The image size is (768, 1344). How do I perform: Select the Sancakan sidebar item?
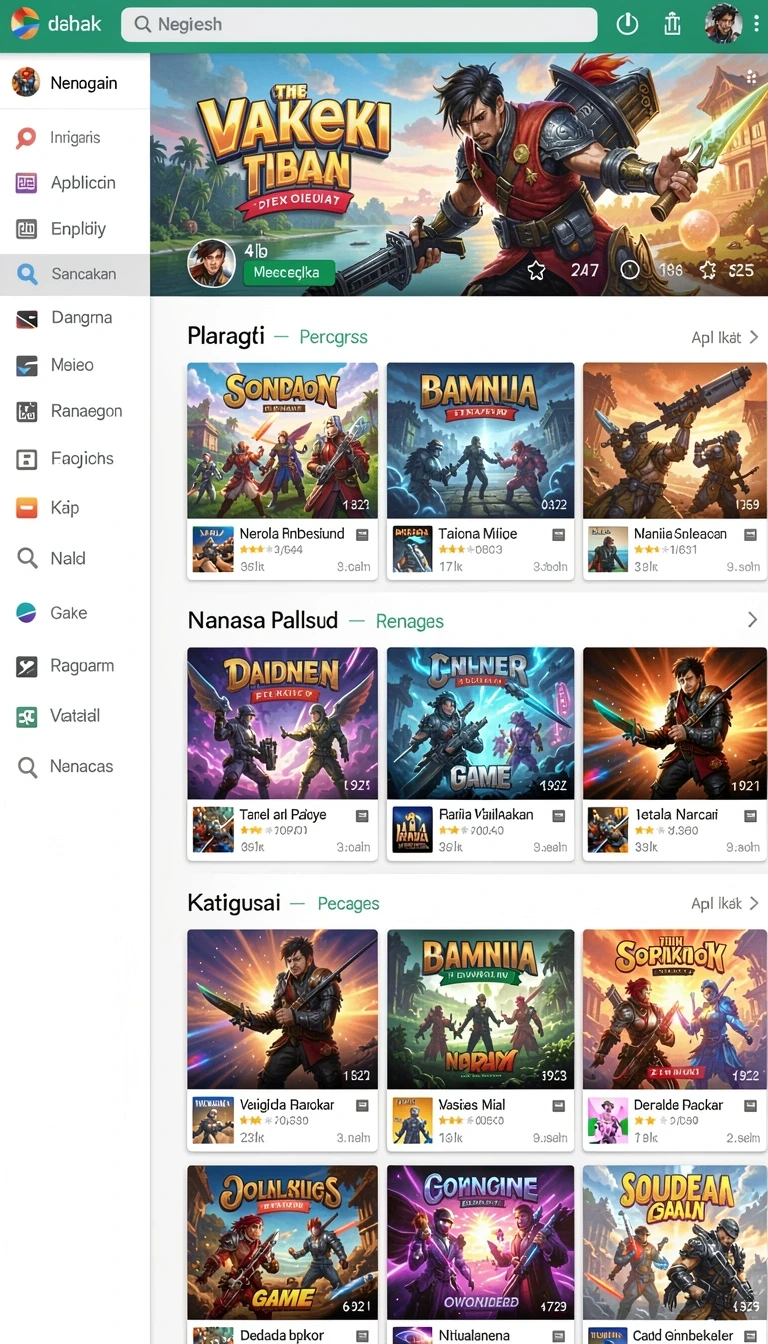point(75,274)
